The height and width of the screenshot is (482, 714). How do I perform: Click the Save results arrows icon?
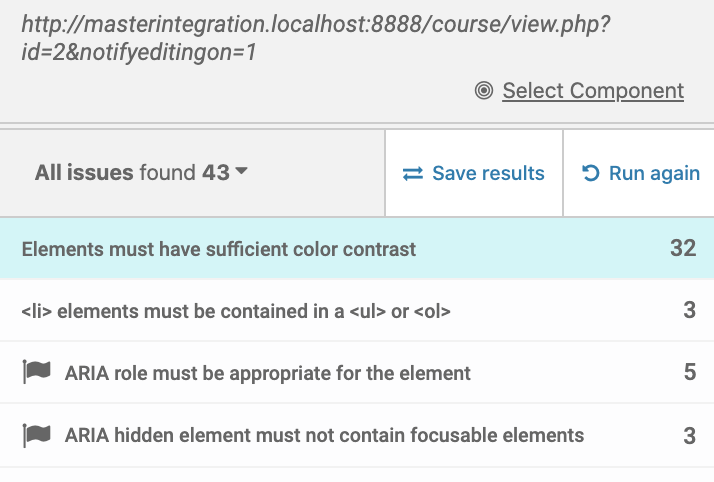413,173
